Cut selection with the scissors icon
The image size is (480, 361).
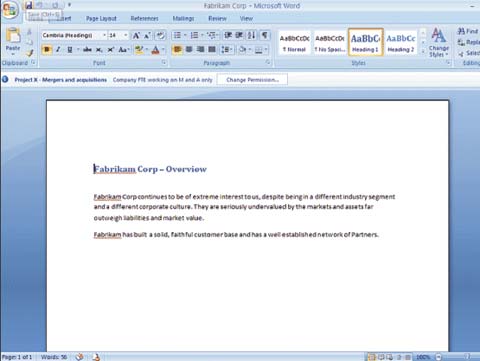click(29, 32)
